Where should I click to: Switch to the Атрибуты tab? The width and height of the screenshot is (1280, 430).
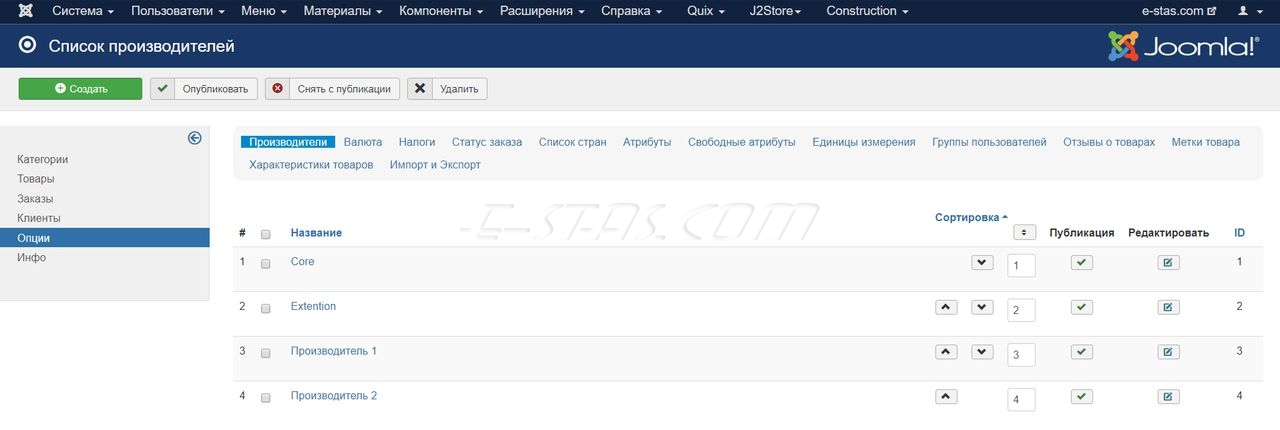pyautogui.click(x=647, y=142)
